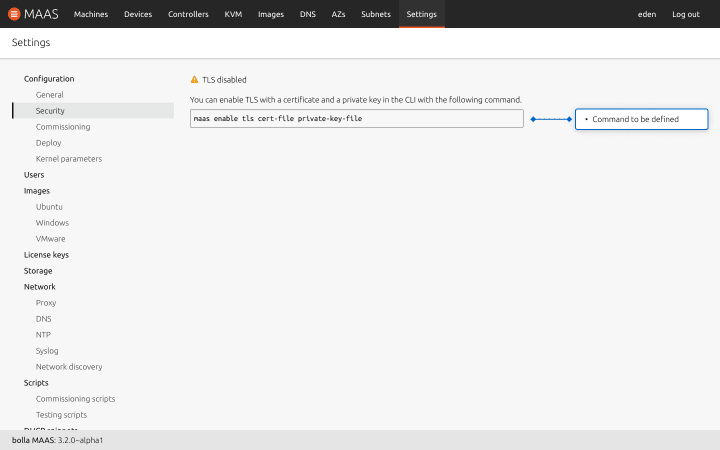720x450 pixels.
Task: Open the DNS tab in top bar
Action: (x=308, y=14)
